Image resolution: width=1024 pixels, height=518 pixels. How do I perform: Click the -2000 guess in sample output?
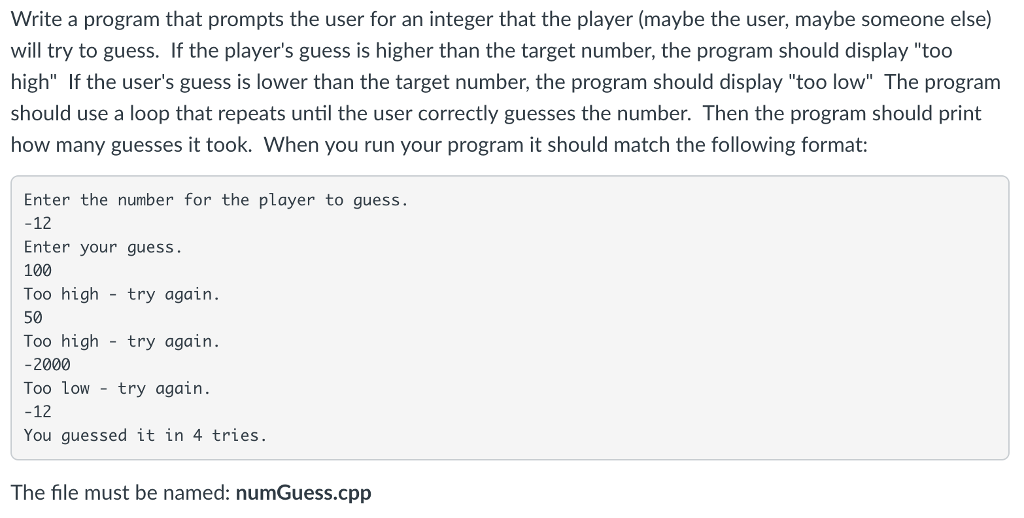click(47, 364)
